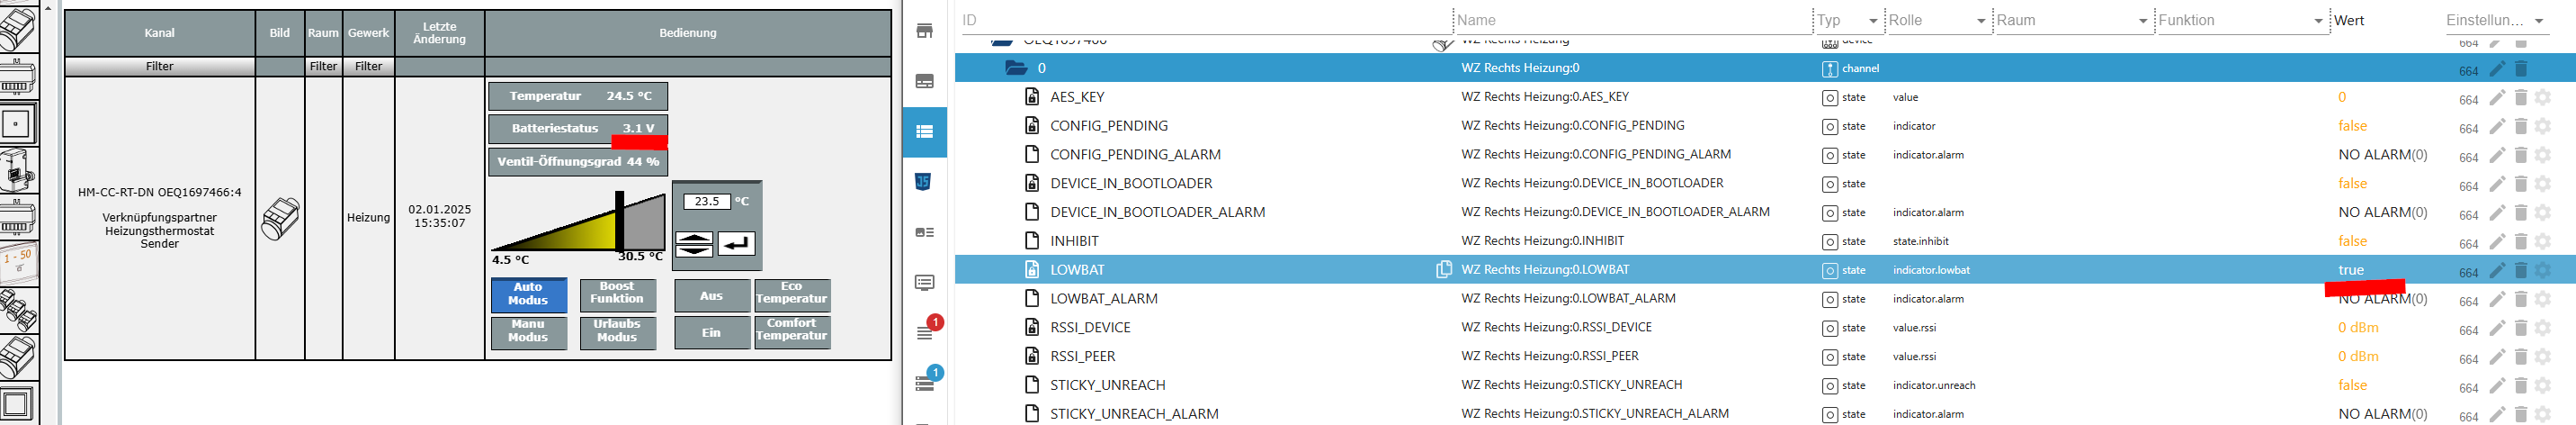Viewport: 2576px width, 425px height.
Task: Activate the Boost Funktion mode
Action: click(617, 293)
